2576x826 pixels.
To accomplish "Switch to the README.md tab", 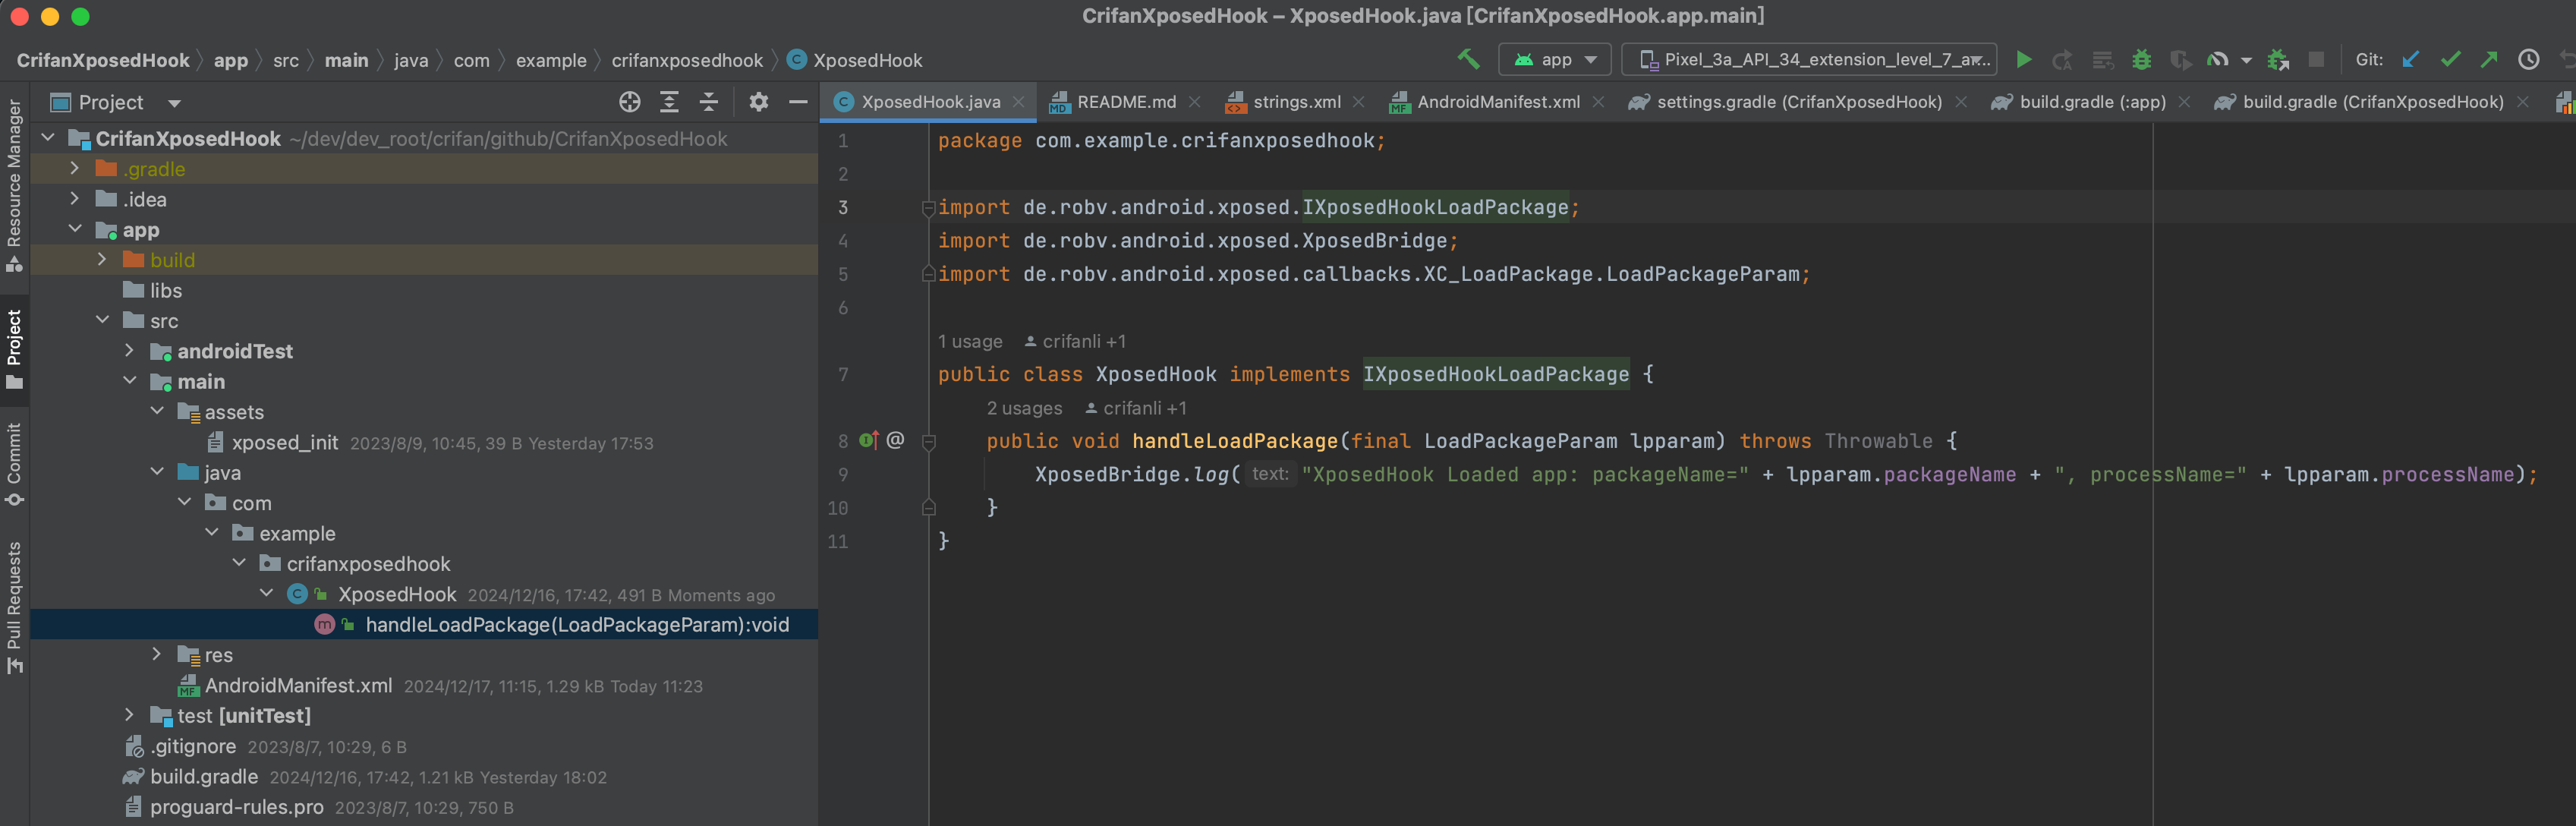I will pos(1125,102).
